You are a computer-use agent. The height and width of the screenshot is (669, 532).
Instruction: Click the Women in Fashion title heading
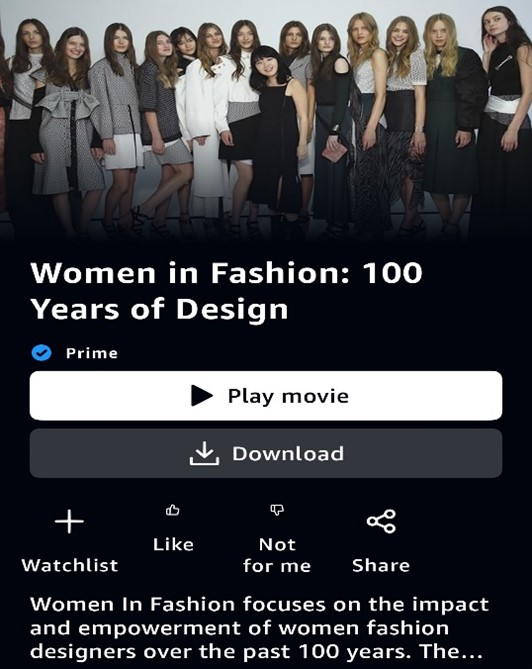pos(226,291)
